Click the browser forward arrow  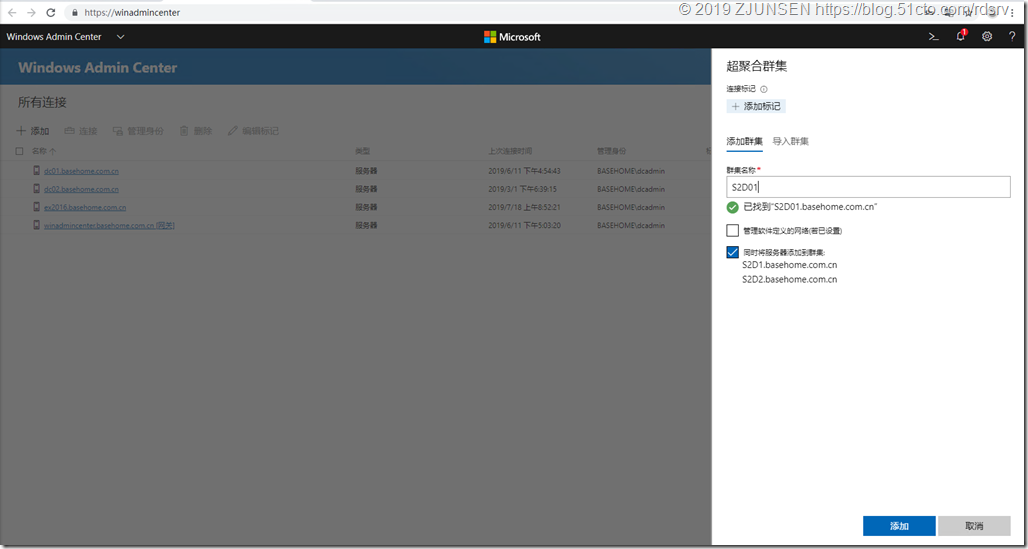point(31,12)
